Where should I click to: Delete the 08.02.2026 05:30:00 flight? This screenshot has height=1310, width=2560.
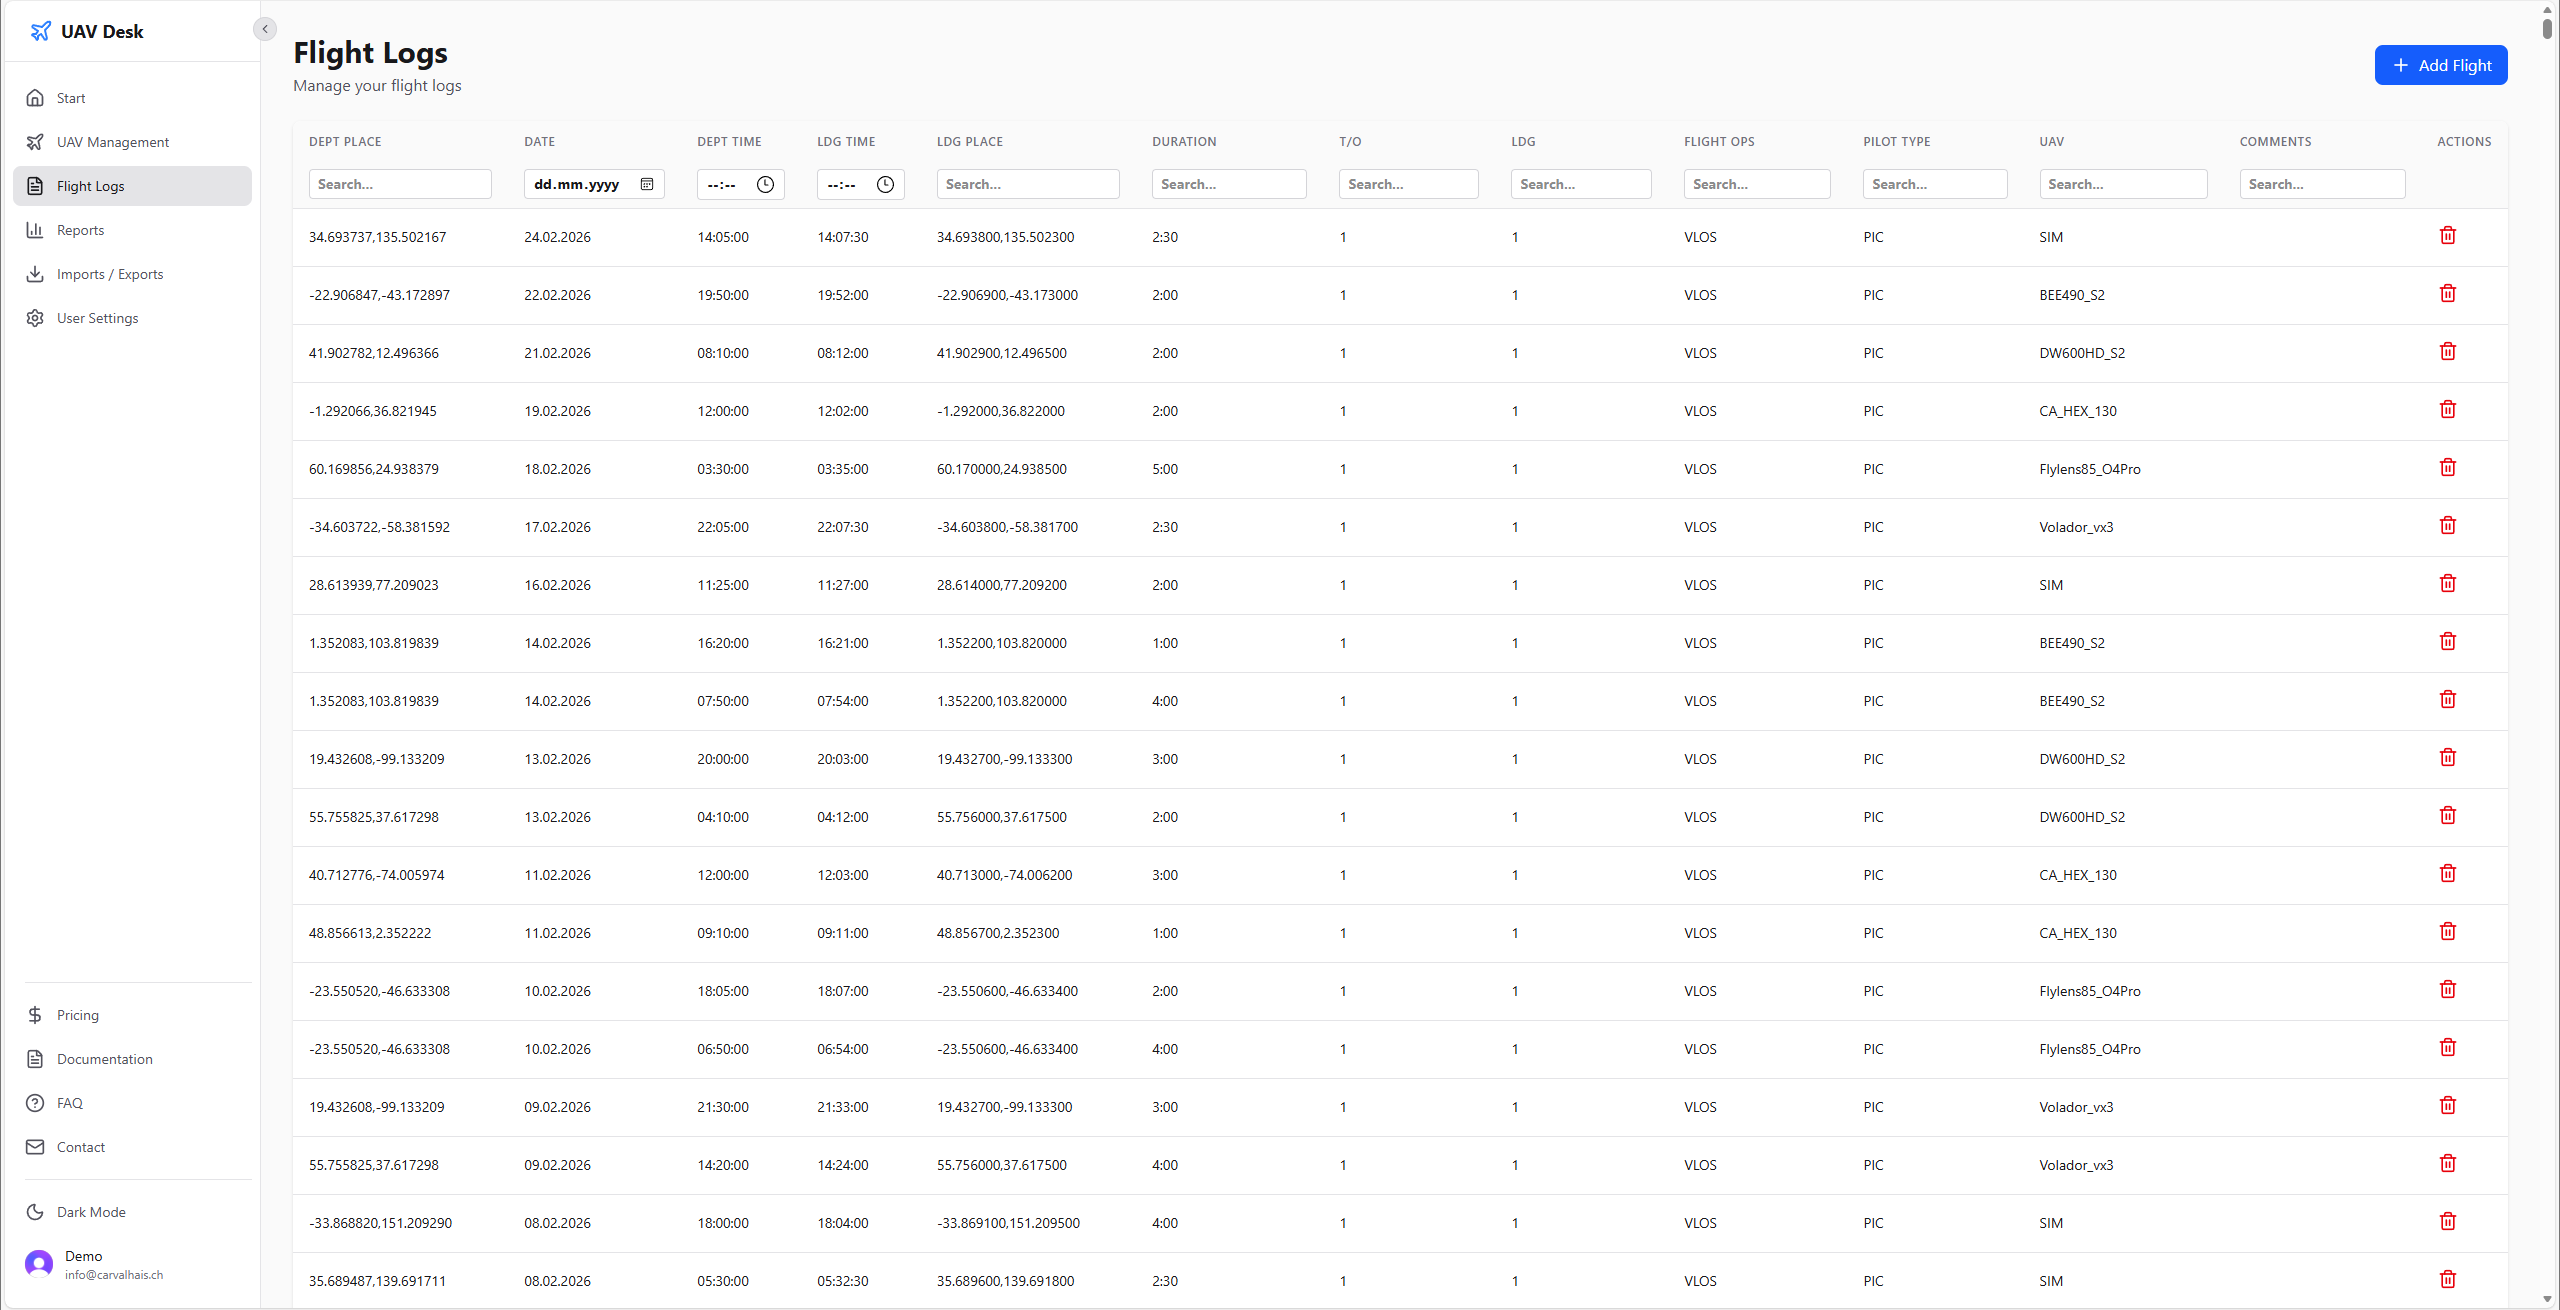coord(2448,1279)
